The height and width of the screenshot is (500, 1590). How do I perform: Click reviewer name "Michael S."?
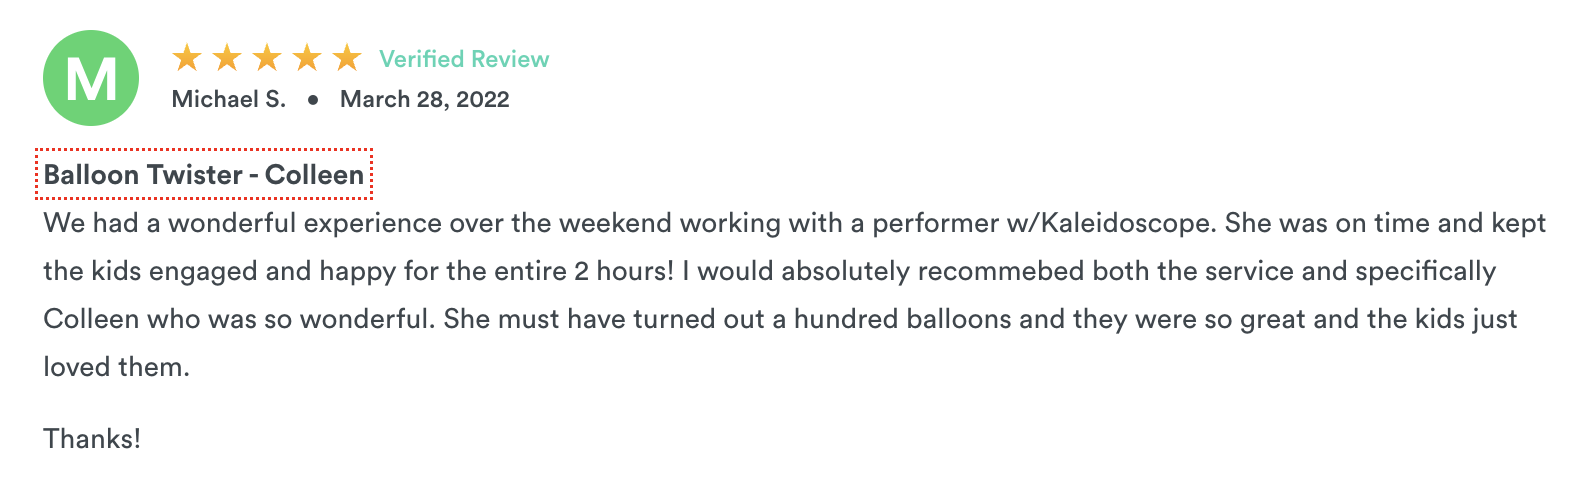(229, 99)
